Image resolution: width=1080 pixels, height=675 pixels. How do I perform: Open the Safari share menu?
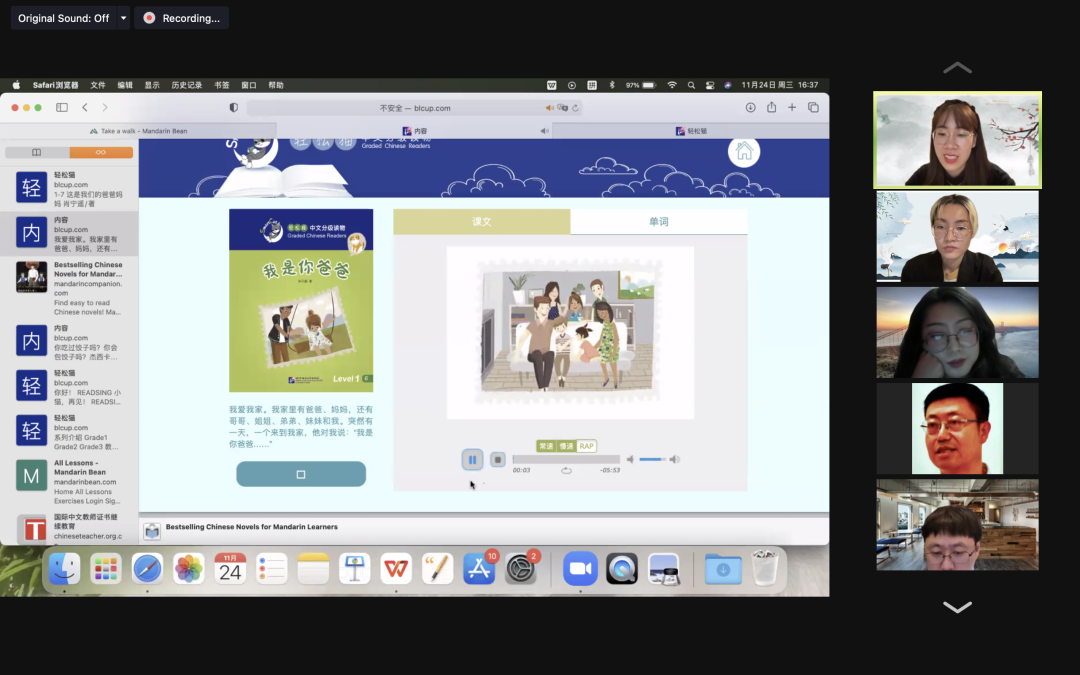point(771,107)
